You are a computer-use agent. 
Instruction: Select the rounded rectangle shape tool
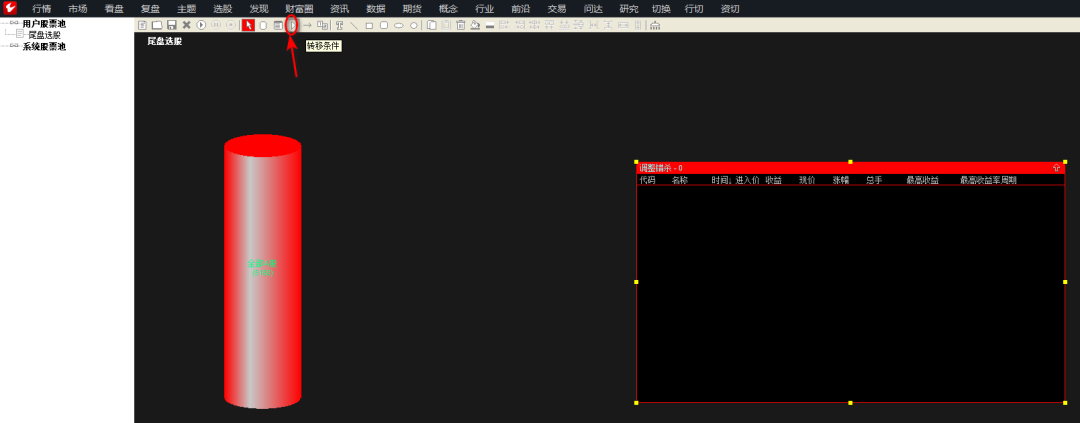(x=384, y=25)
